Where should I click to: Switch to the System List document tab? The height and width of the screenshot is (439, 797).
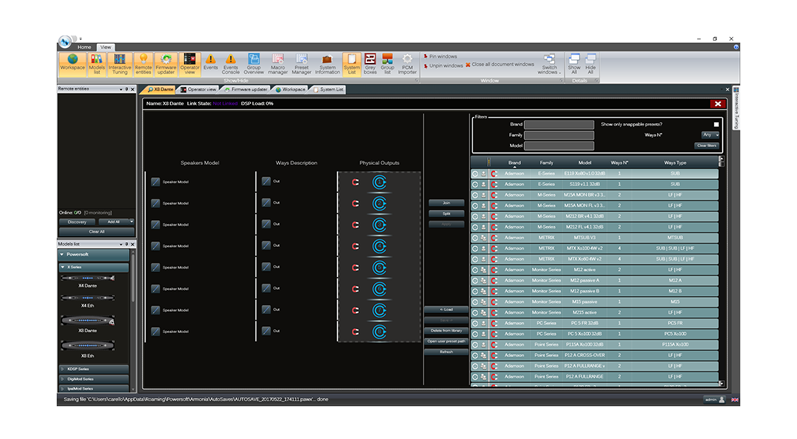(x=328, y=89)
